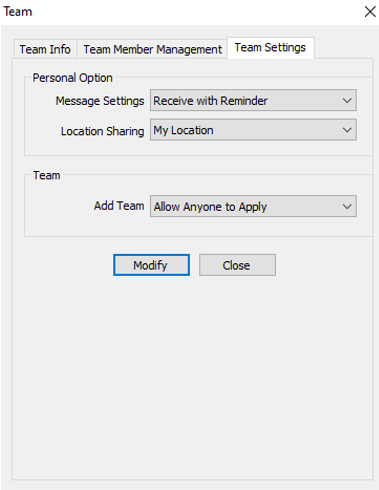Switch to the Team Info tab
Image resolution: width=379 pixels, height=490 pixels.
pyautogui.click(x=45, y=49)
